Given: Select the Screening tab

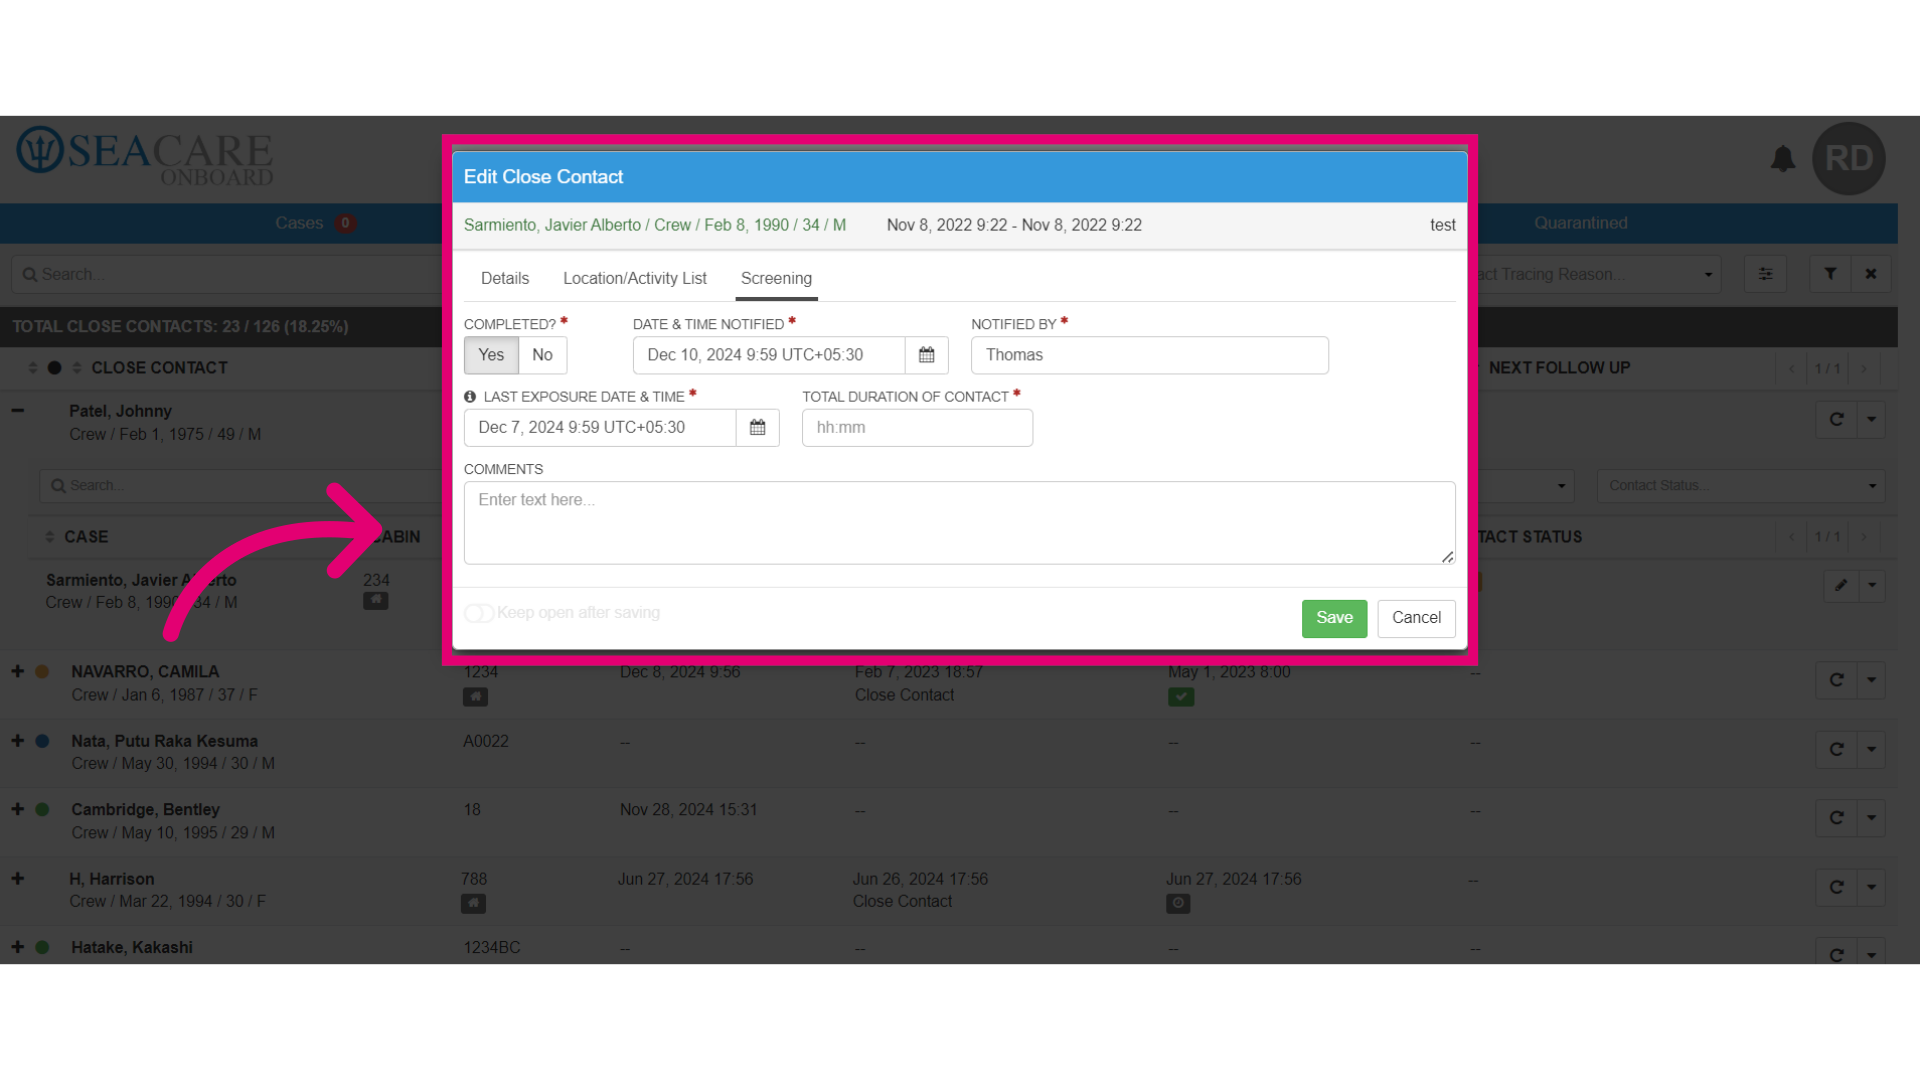Looking at the screenshot, I should click(x=776, y=279).
